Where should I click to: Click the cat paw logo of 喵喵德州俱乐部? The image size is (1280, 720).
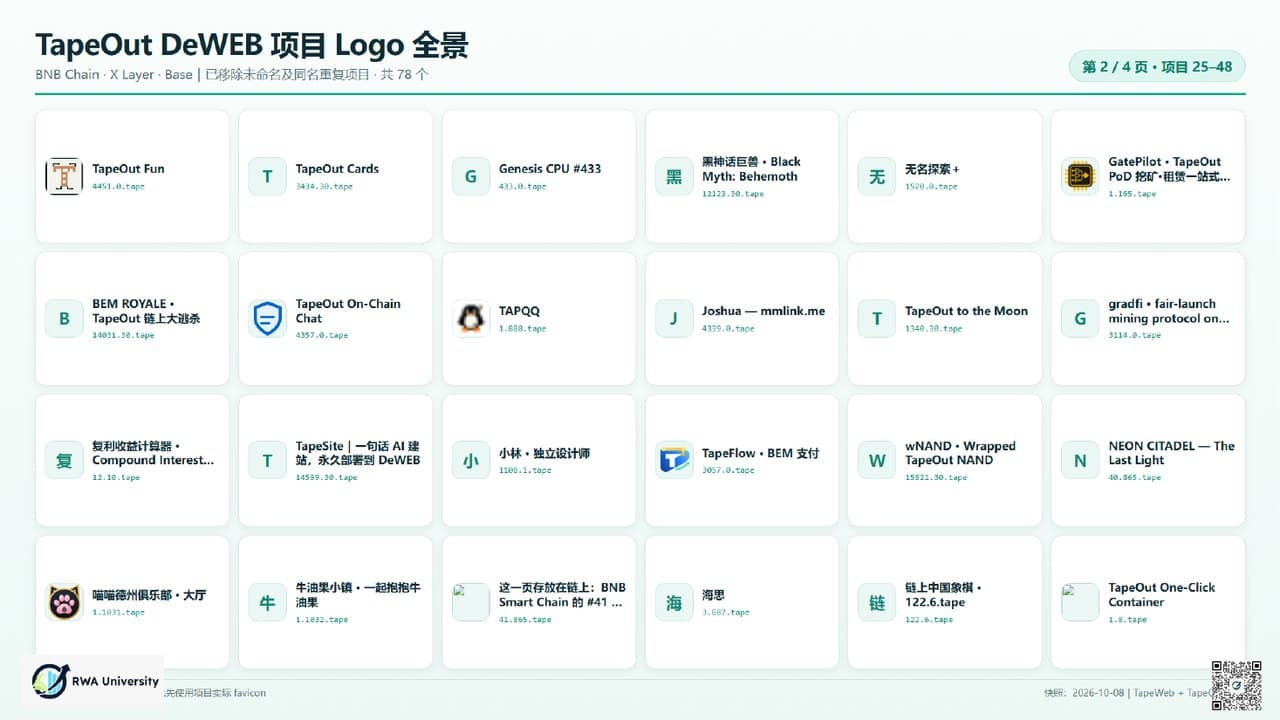64,603
